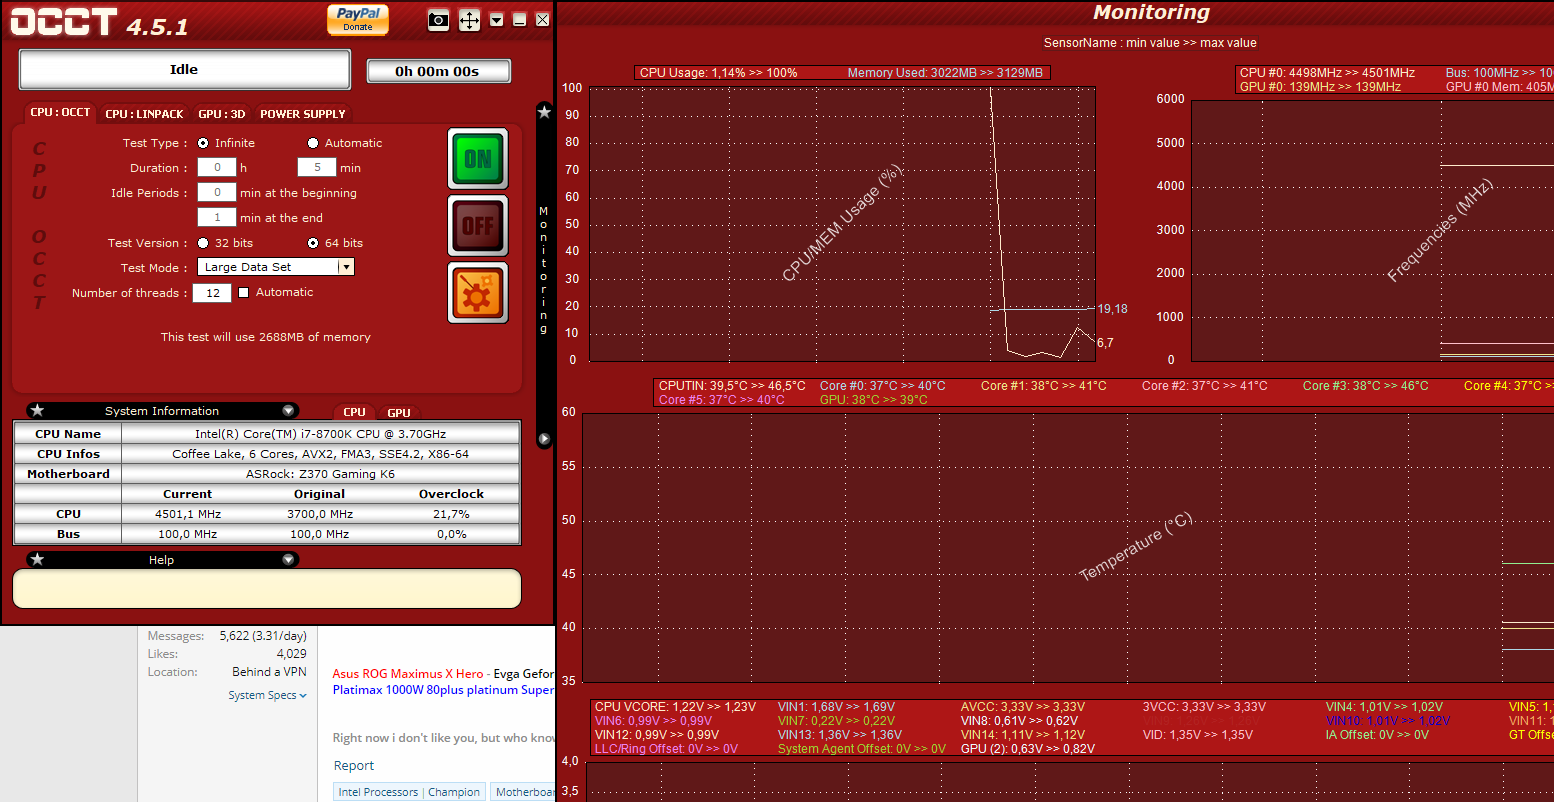Viewport: 1554px width, 802px height.
Task: Switch to GPU : 3D tab
Action: coord(222,114)
